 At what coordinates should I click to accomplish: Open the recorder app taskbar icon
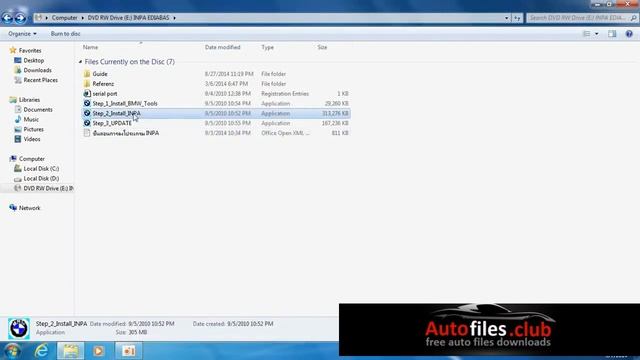click(x=129, y=351)
